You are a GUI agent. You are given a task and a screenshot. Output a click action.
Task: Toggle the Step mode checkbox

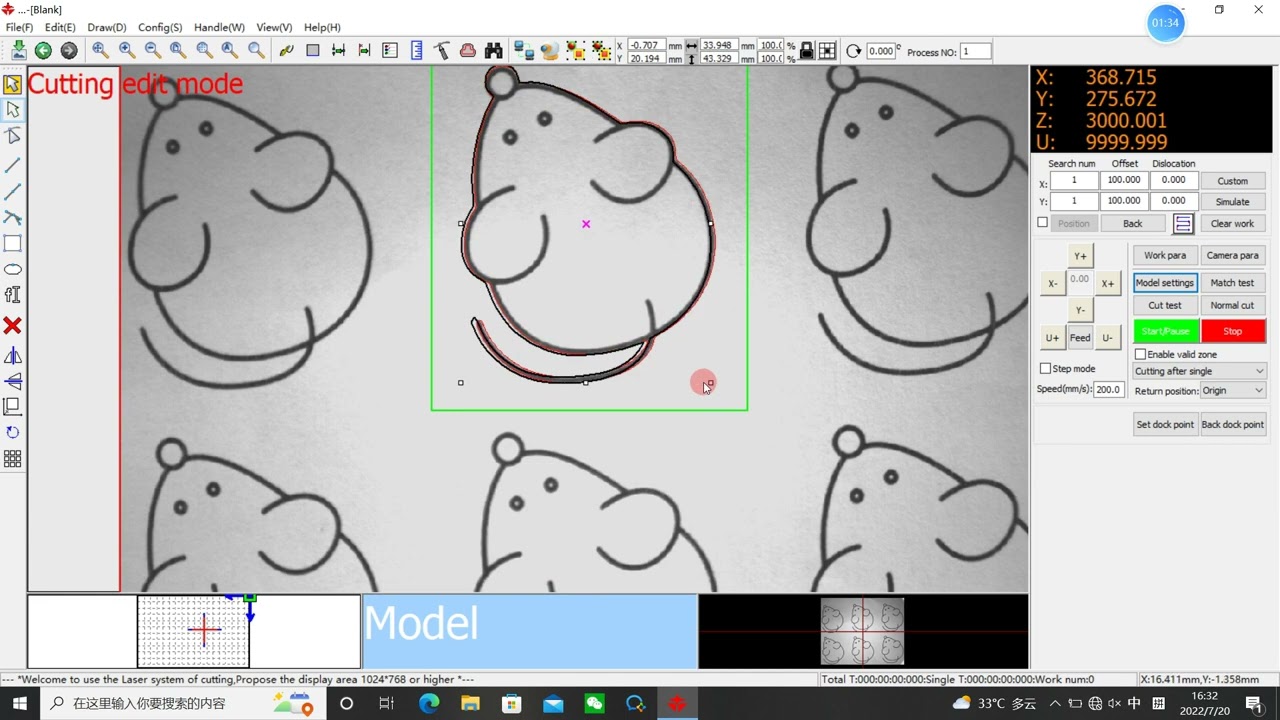click(x=1045, y=369)
